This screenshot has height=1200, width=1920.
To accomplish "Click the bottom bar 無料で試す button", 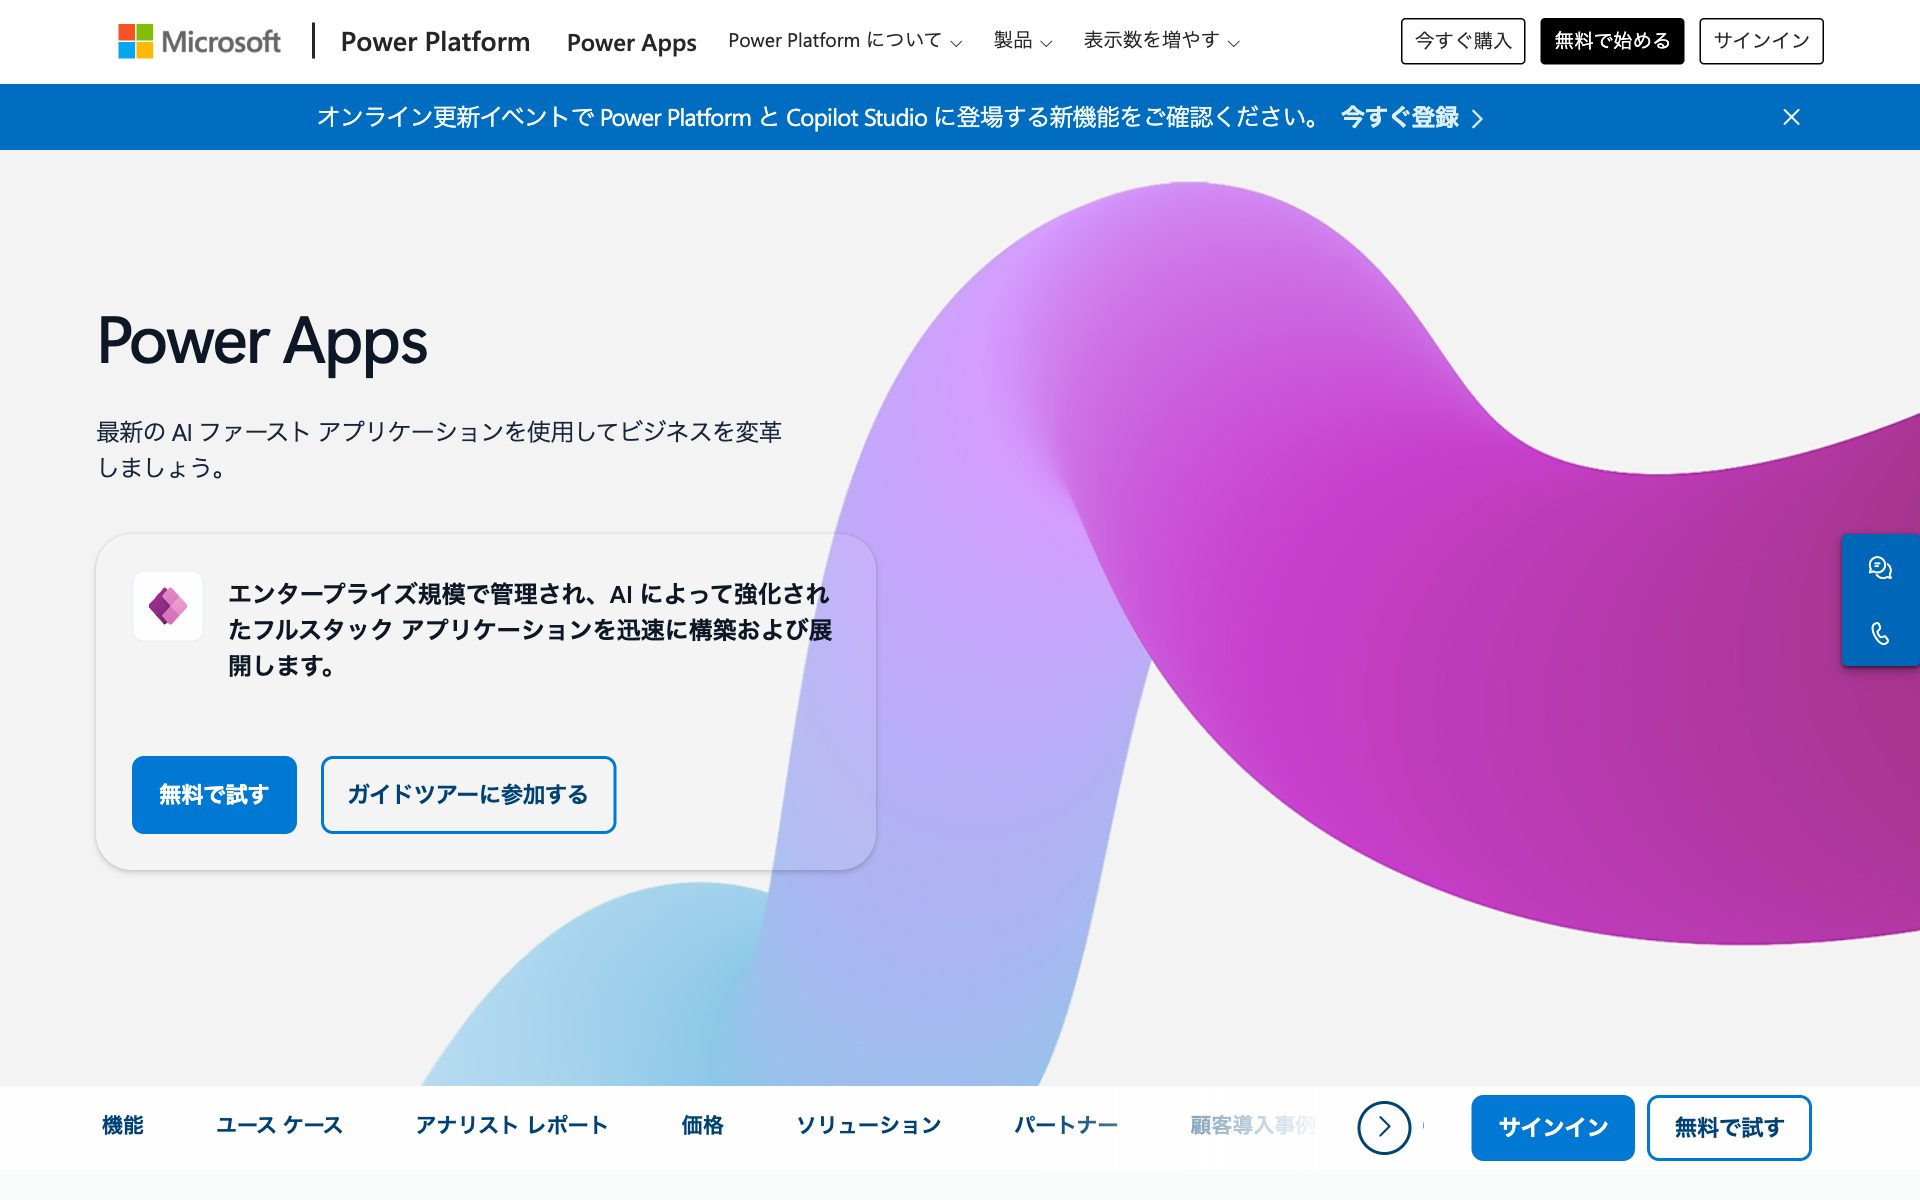I will [x=1729, y=1128].
